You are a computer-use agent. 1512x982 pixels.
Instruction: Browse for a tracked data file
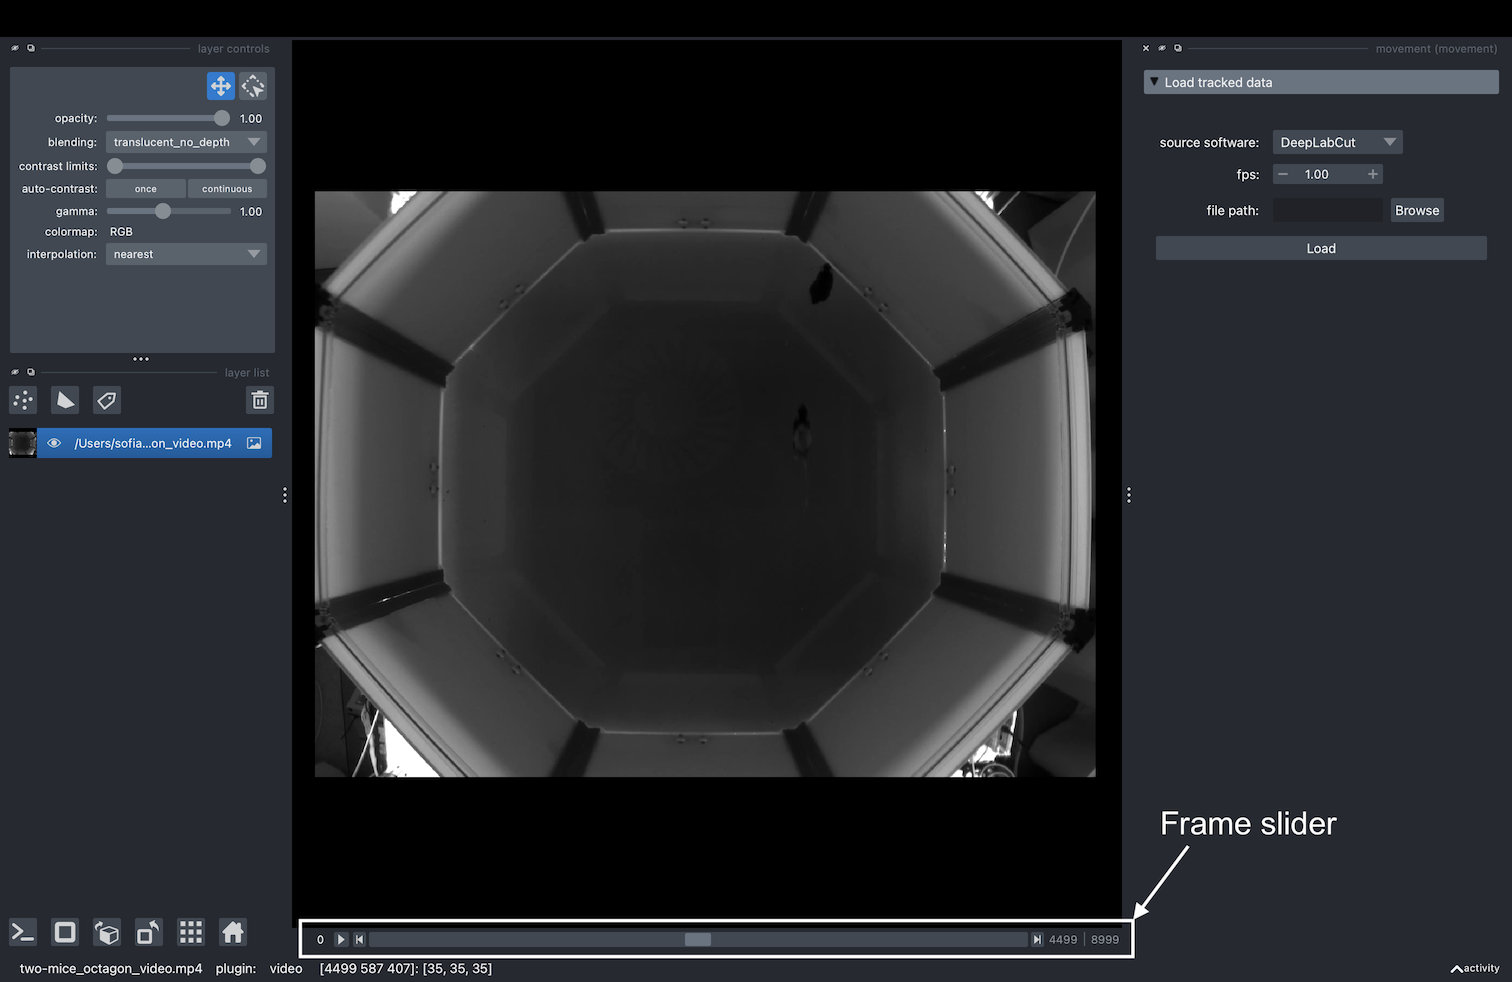(x=1416, y=210)
